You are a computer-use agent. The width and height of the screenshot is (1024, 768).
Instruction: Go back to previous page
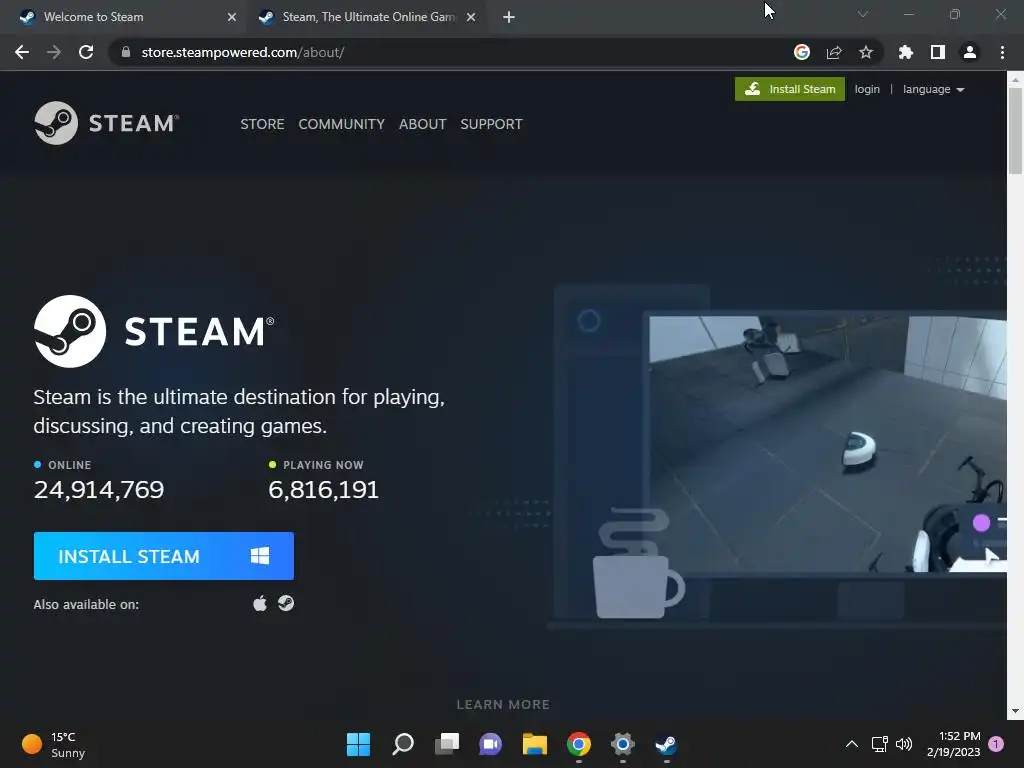pyautogui.click(x=22, y=52)
